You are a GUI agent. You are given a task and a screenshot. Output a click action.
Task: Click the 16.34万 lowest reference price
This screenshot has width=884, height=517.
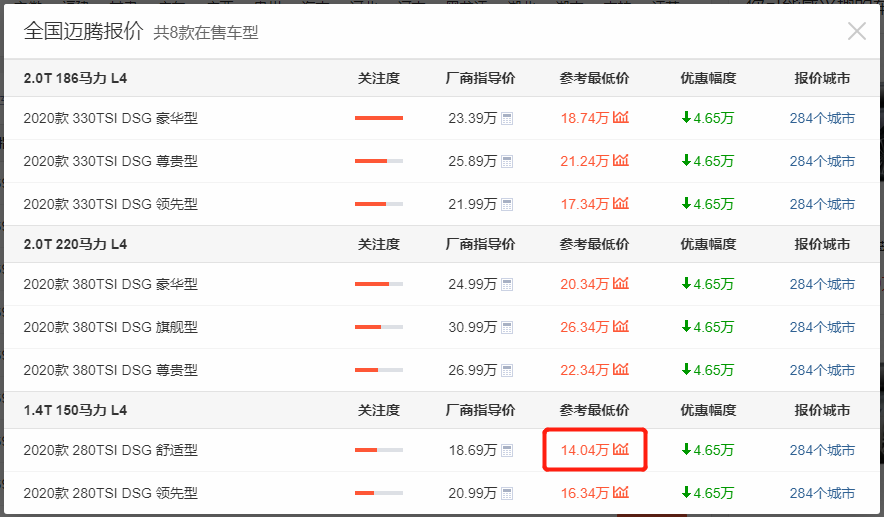[x=585, y=493]
